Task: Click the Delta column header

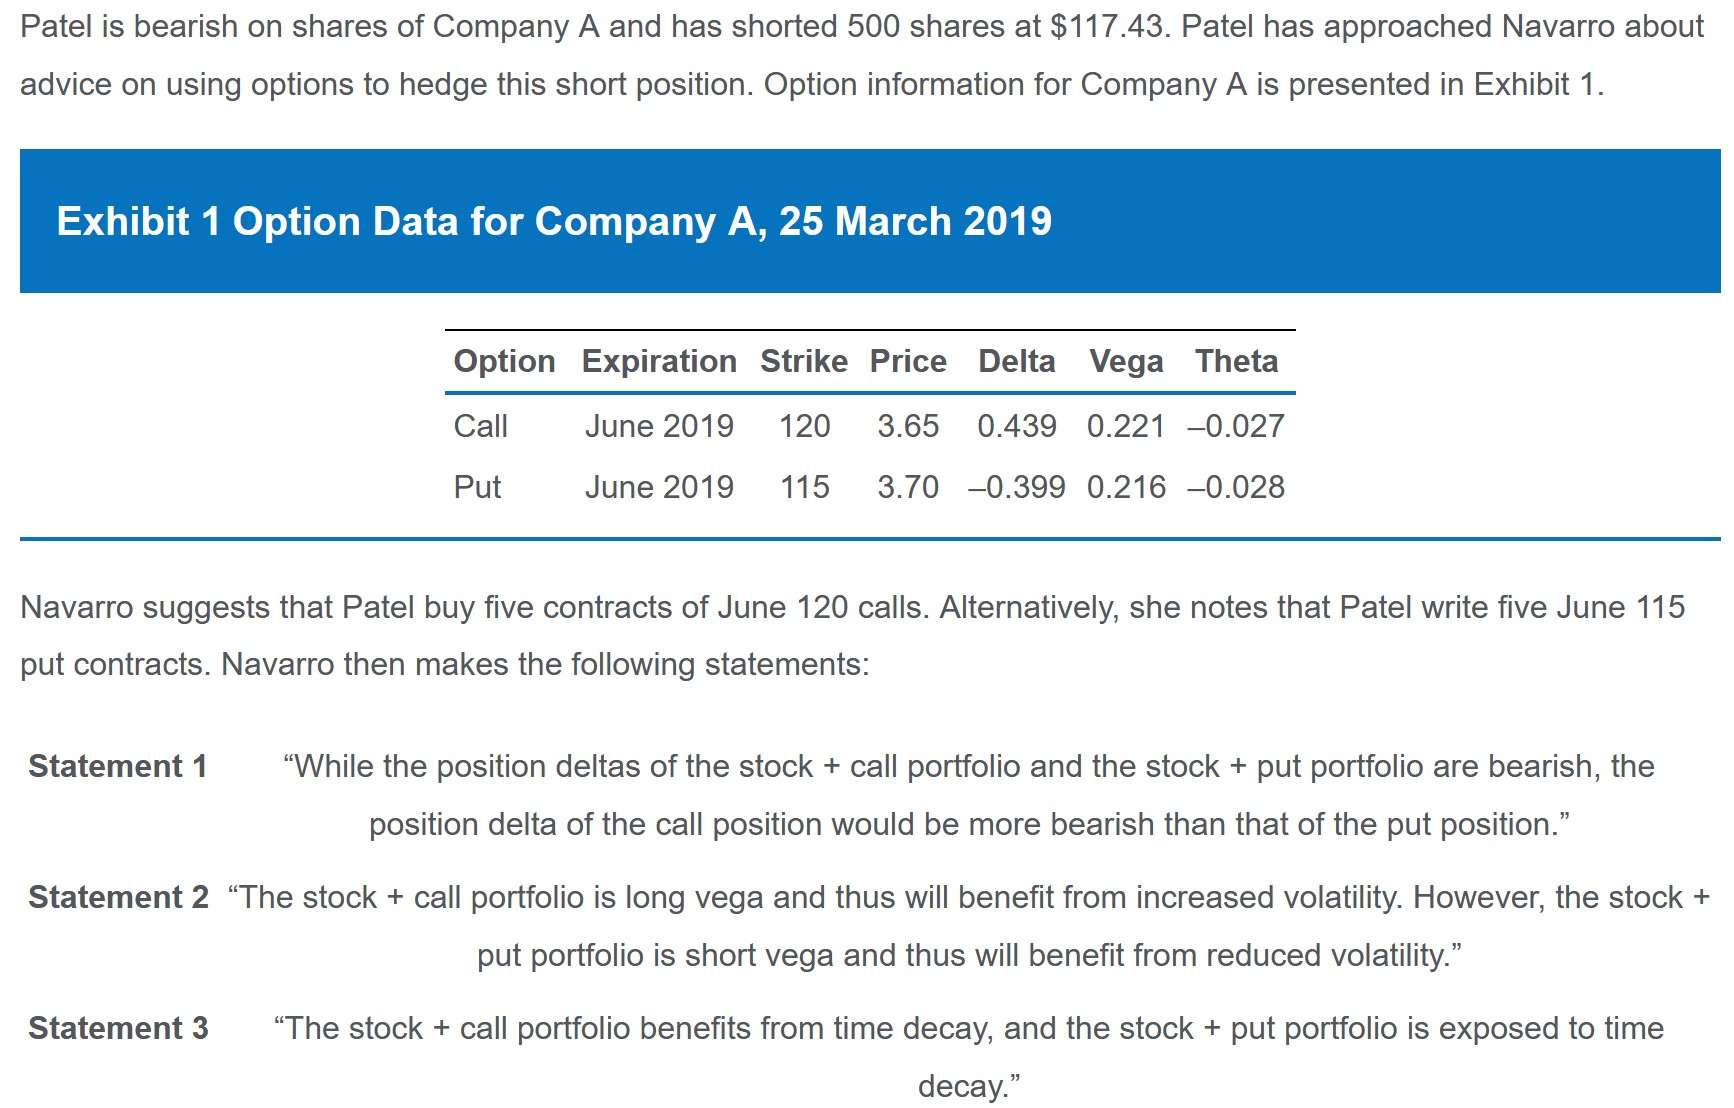Action: pyautogui.click(x=1016, y=361)
